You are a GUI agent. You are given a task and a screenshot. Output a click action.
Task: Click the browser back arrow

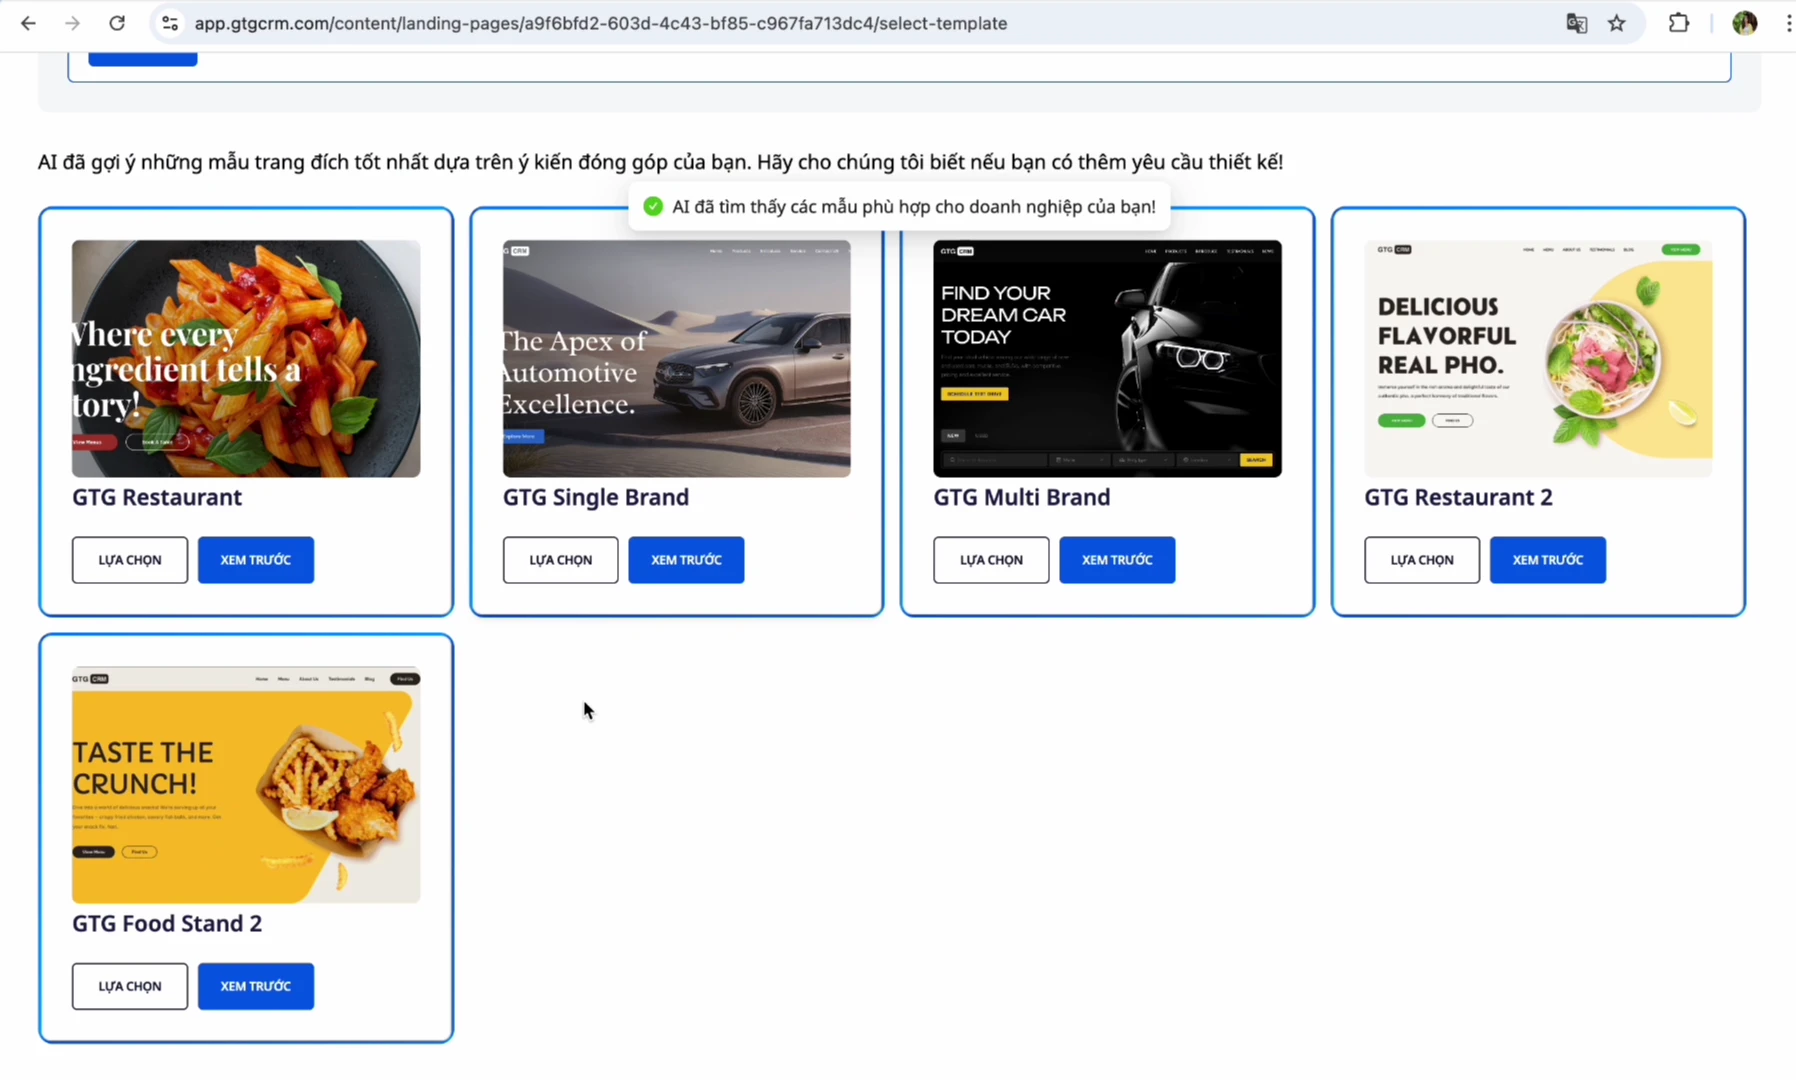27,23
